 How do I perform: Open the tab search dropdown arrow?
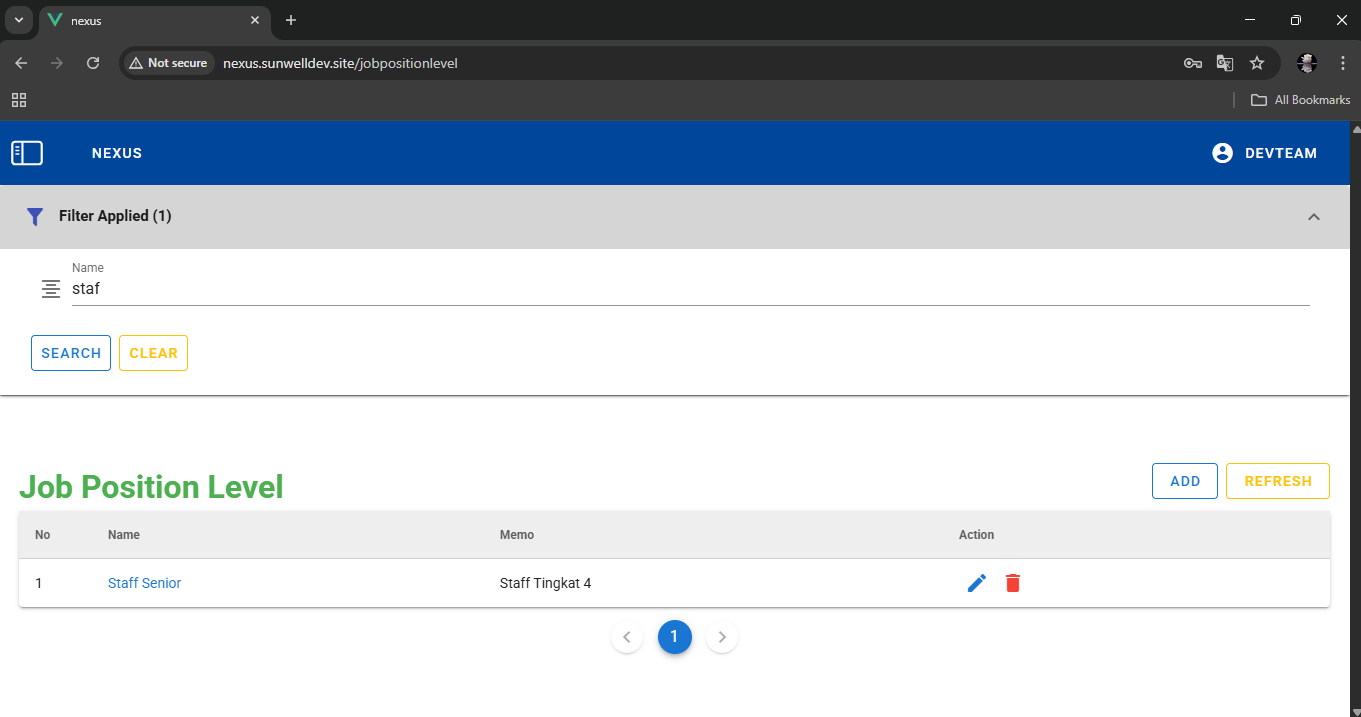tap(18, 20)
